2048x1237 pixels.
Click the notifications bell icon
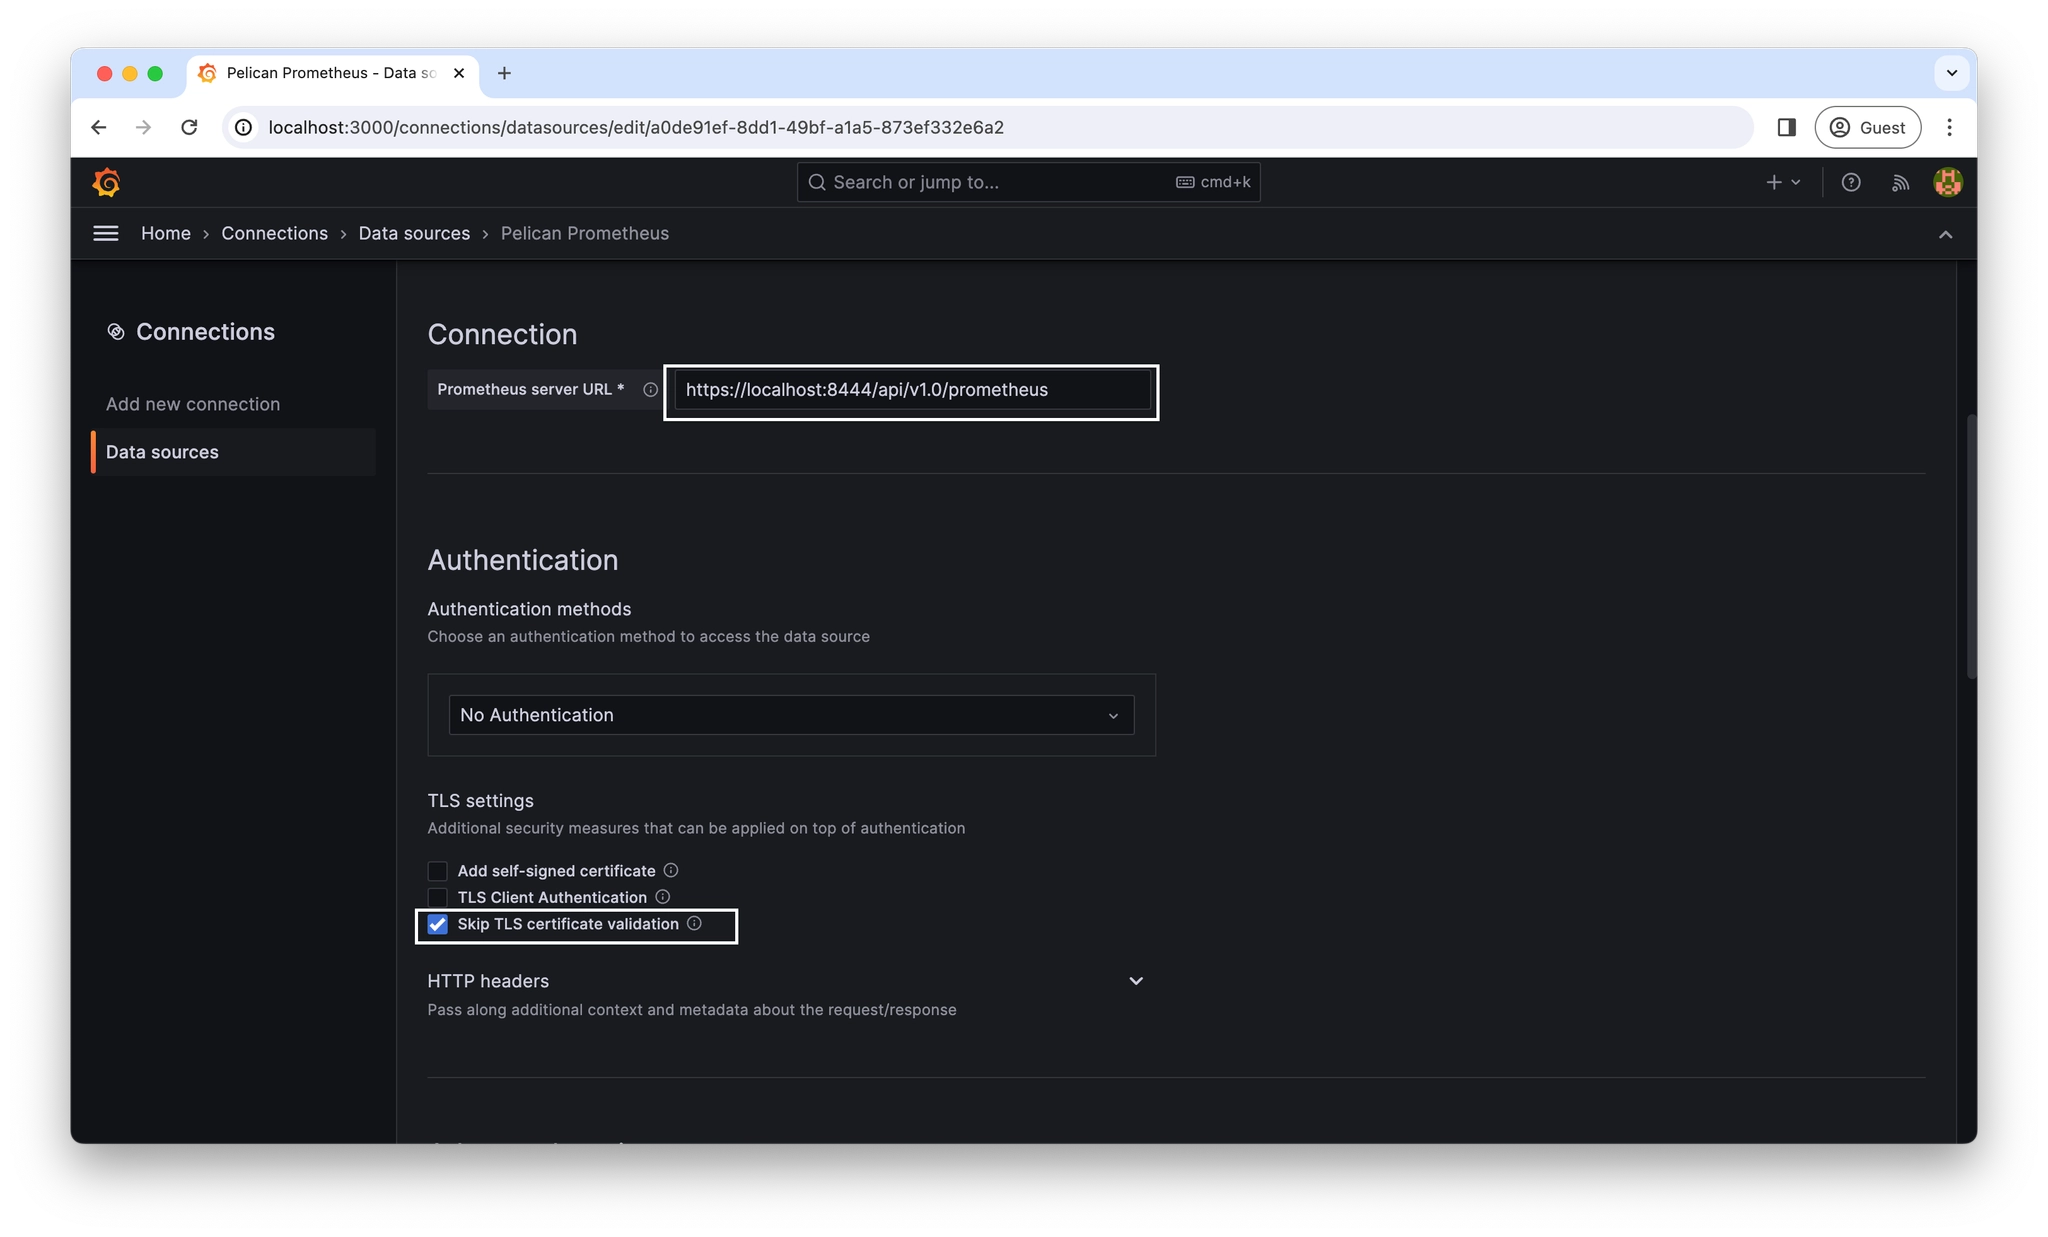pyautogui.click(x=1899, y=181)
